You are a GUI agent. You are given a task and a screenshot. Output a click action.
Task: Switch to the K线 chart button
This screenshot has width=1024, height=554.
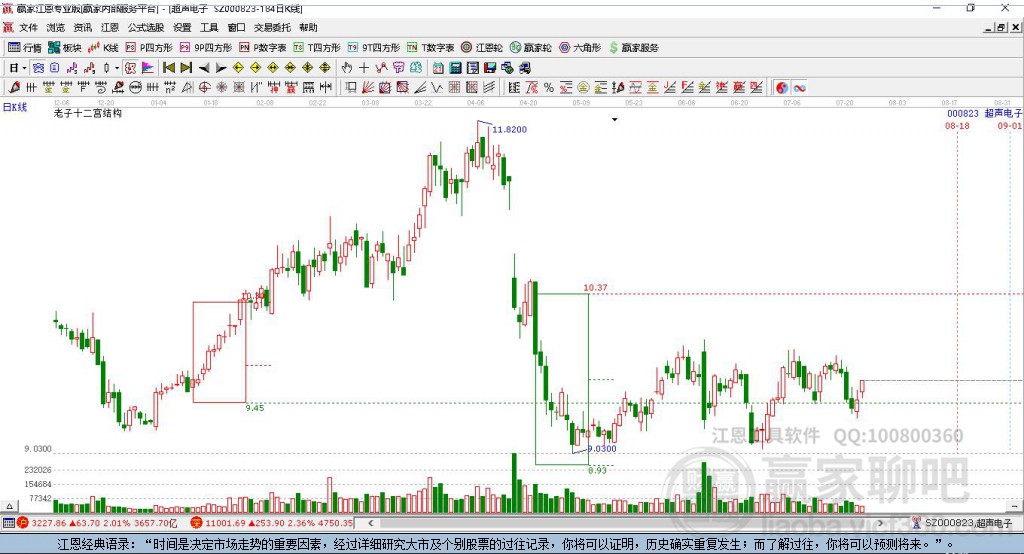104,48
